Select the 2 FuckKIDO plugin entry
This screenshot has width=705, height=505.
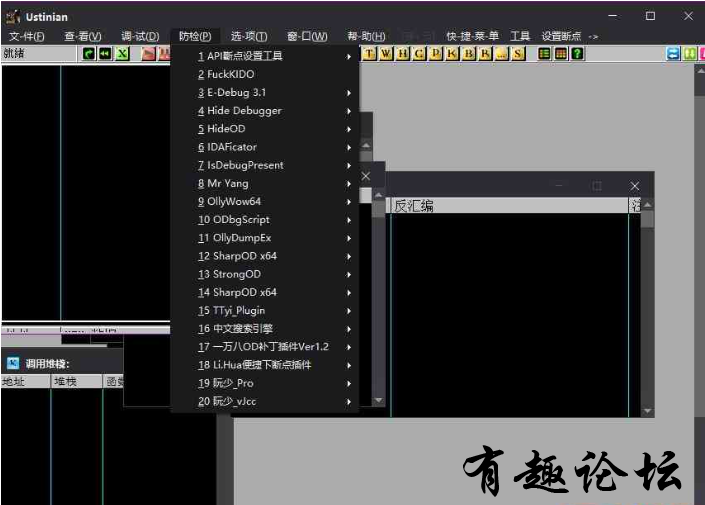click(x=264, y=74)
